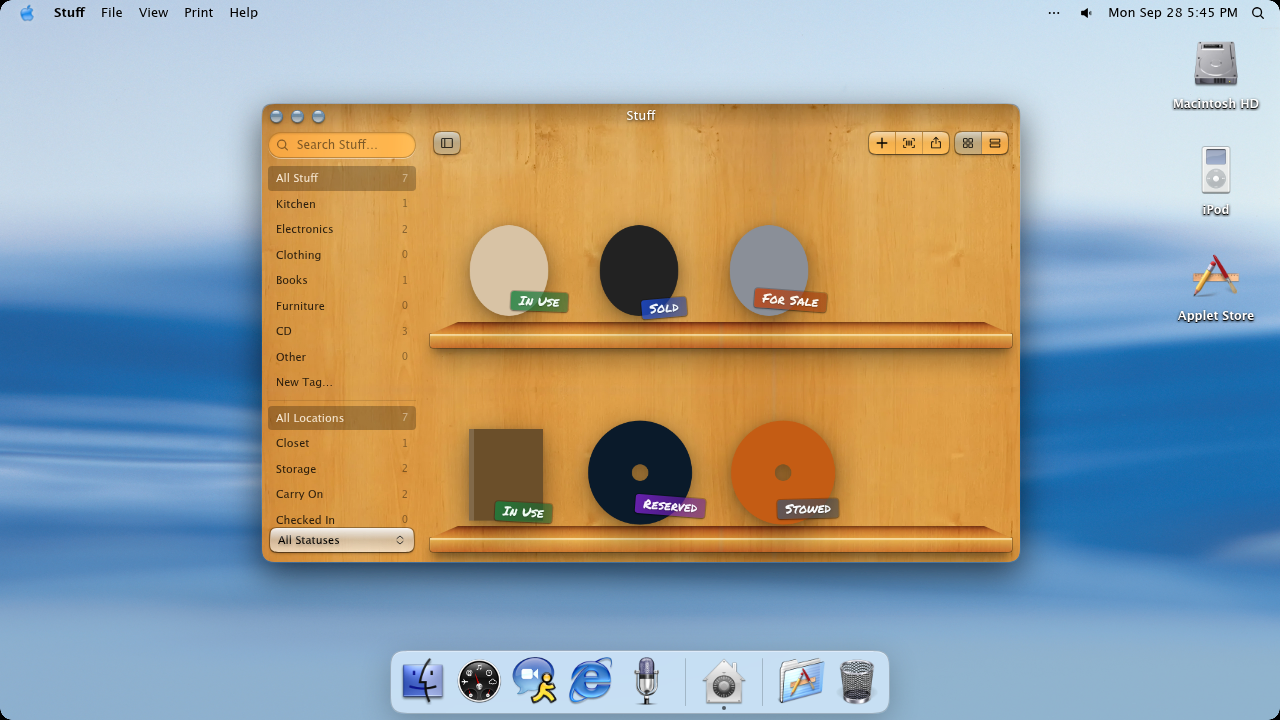The height and width of the screenshot is (720, 1280).
Task: Open the barcode scanner tool
Action: click(x=908, y=143)
